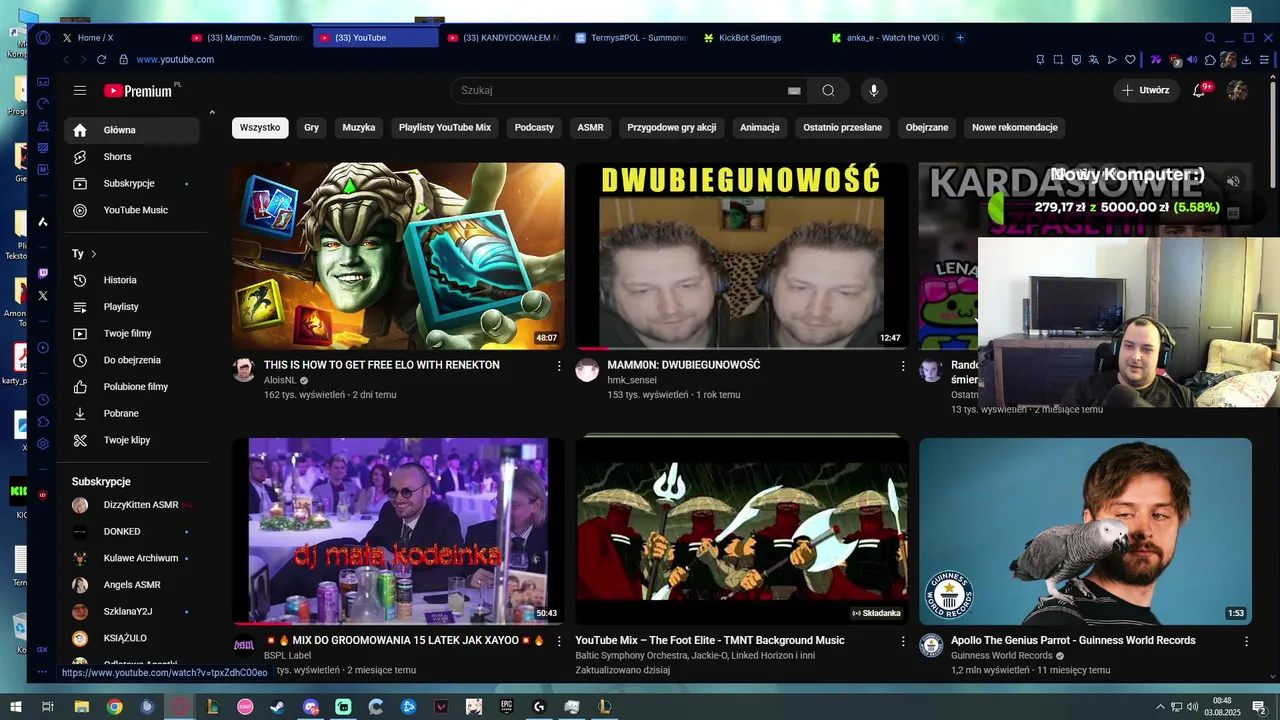
Task: Select the Nowe rekomendacje filter chip
Action: tap(1014, 128)
